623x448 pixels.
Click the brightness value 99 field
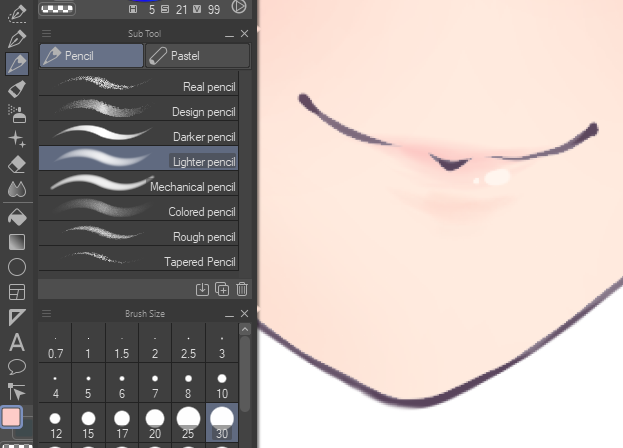click(214, 9)
